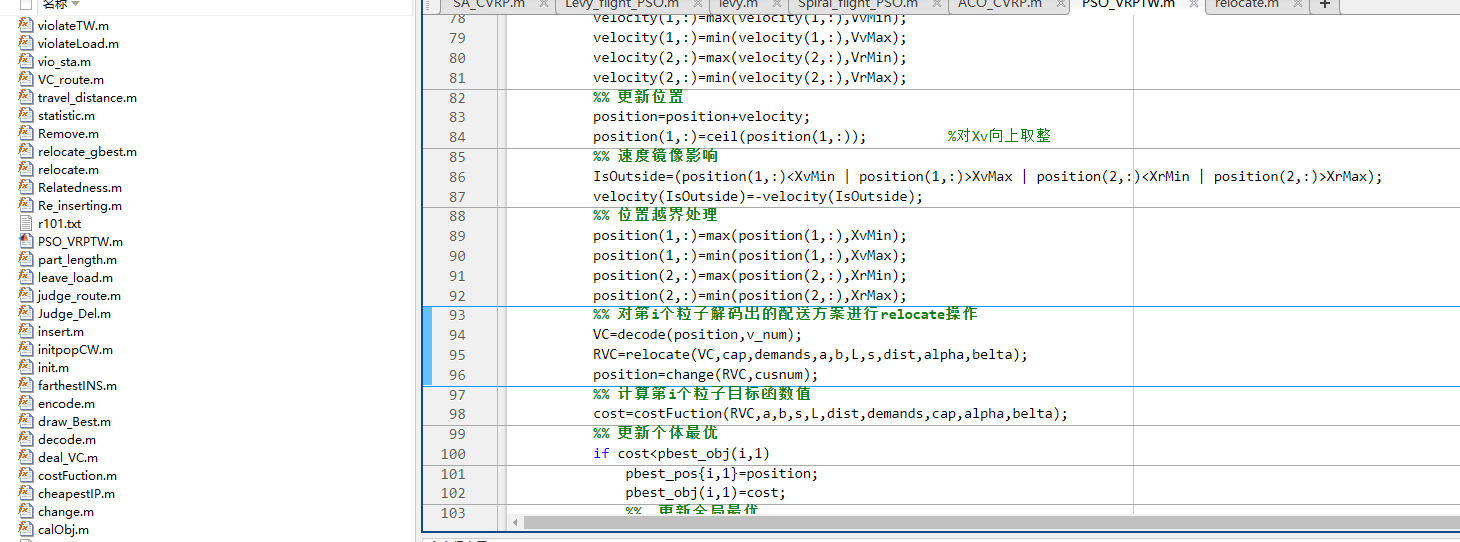
Task: Click the plus button to add new tab
Action: click(x=1324, y=5)
